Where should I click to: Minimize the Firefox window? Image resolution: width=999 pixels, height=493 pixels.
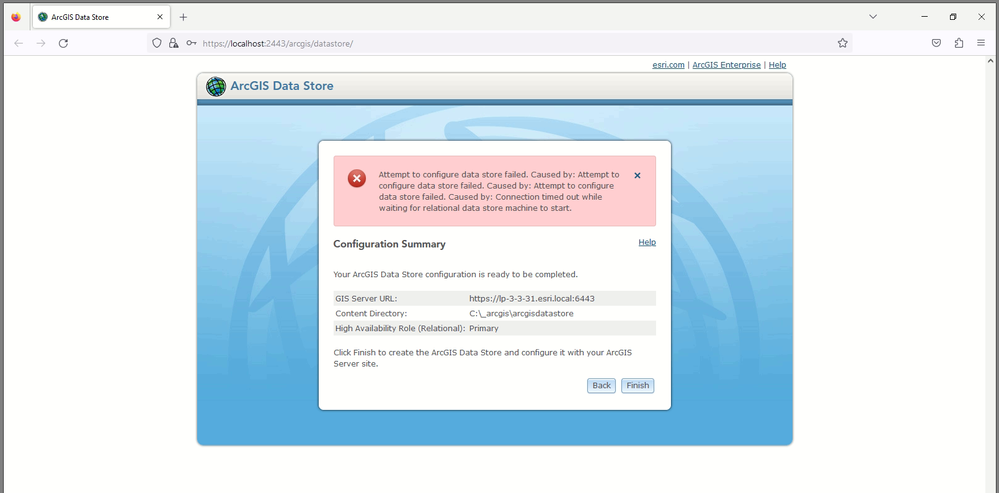coord(924,17)
